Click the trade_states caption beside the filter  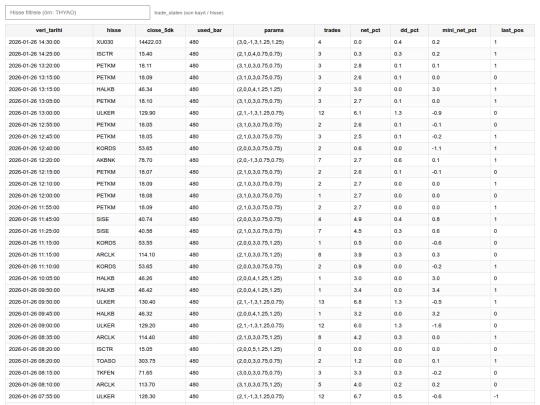click(189, 13)
